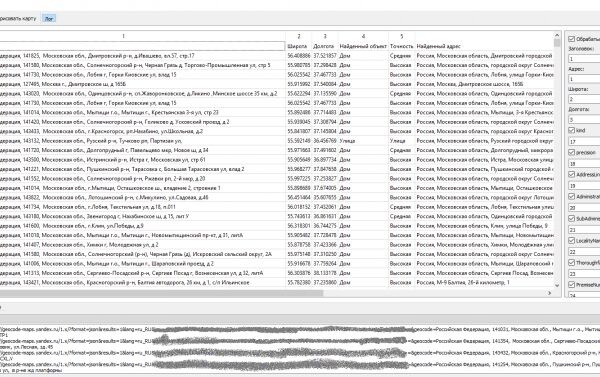Screen dimensions: 600x377
Task: Select the address row 143822 Лотошинский Микулино
Action: click(142, 197)
